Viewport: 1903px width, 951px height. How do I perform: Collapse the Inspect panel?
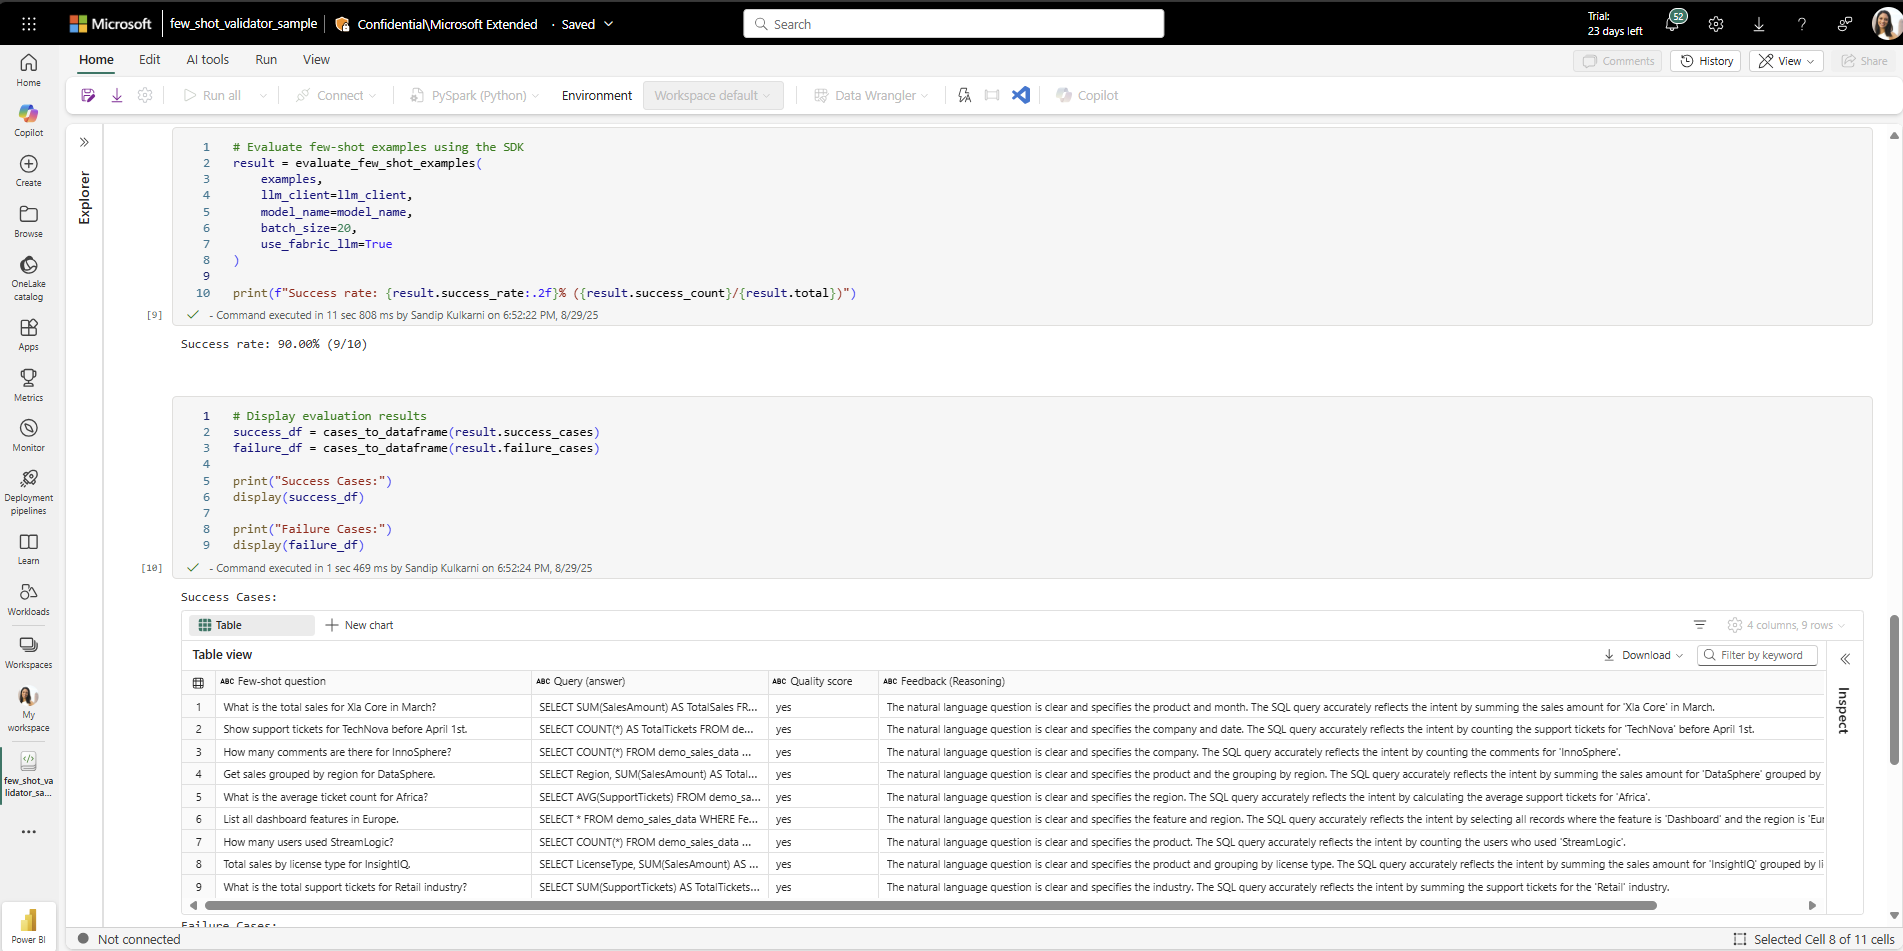pyautogui.click(x=1845, y=659)
